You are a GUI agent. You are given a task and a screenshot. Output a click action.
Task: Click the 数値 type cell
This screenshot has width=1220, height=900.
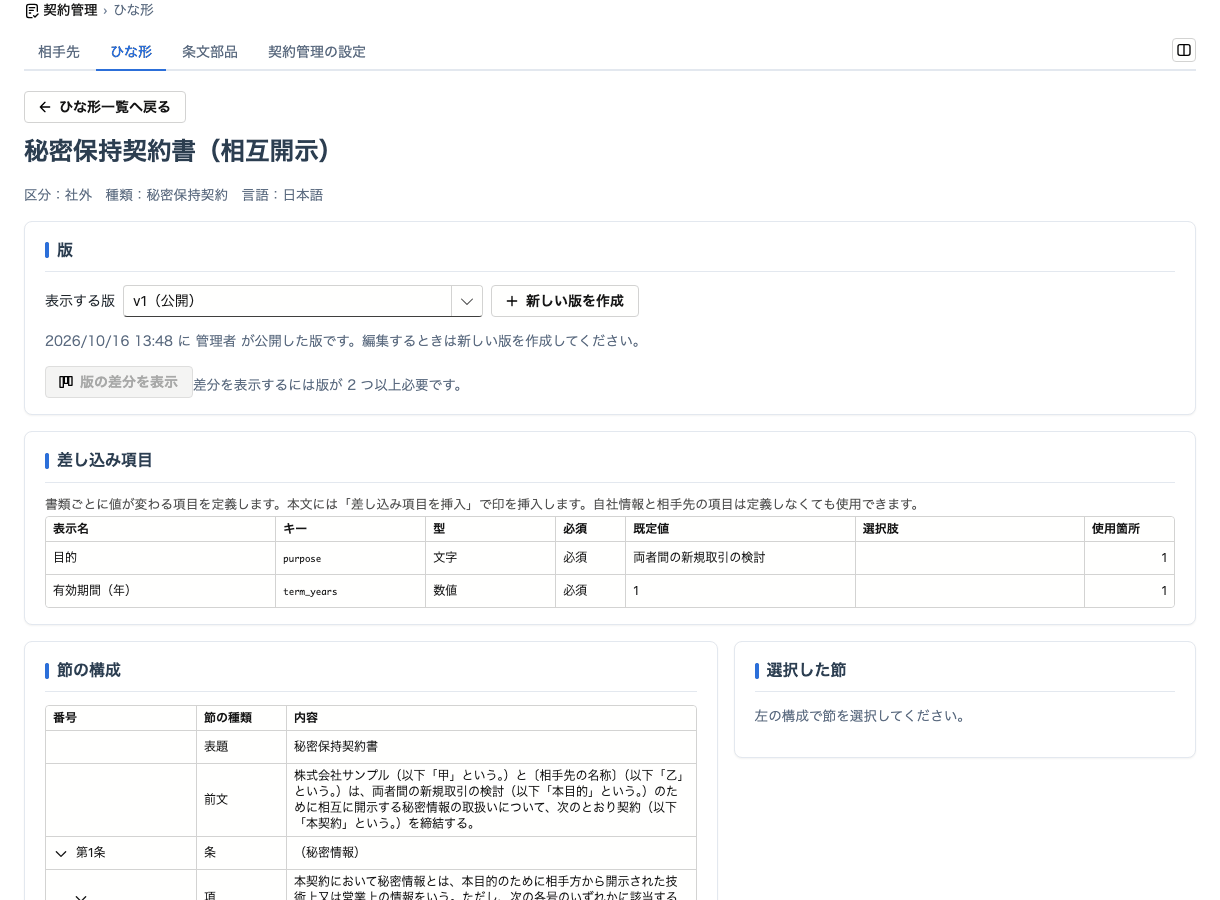[x=491, y=591]
